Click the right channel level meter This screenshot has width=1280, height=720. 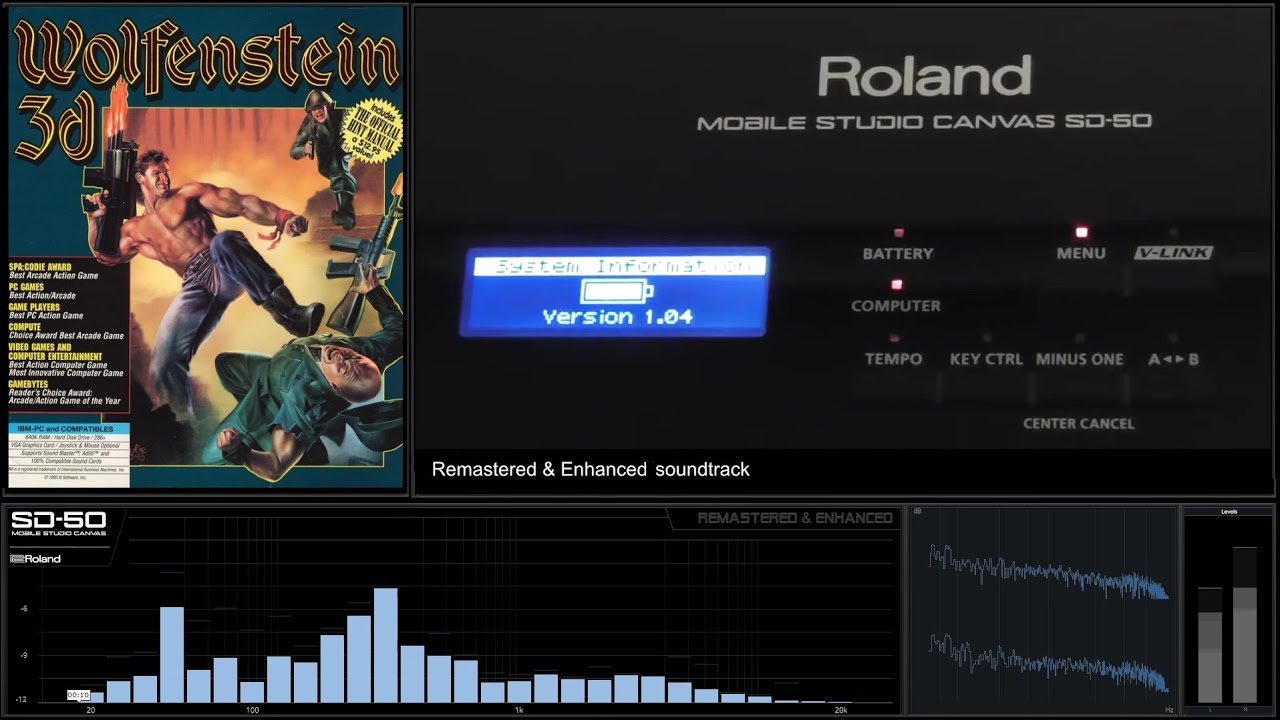[1245, 625]
